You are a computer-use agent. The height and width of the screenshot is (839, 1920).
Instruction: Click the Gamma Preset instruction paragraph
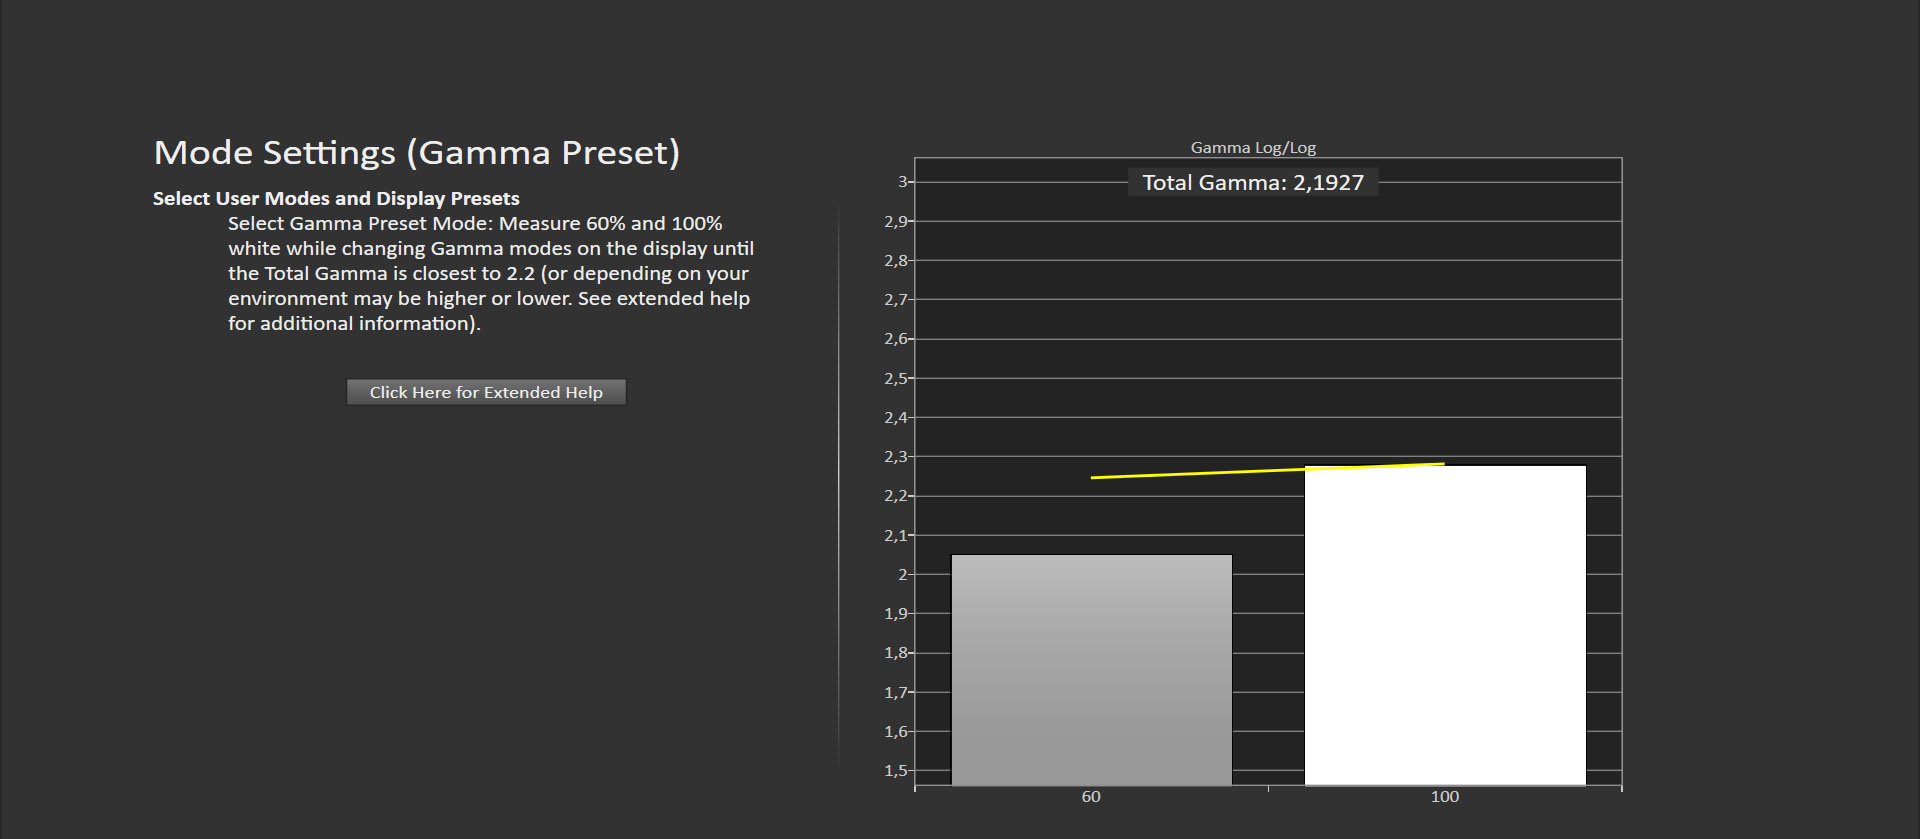point(490,273)
